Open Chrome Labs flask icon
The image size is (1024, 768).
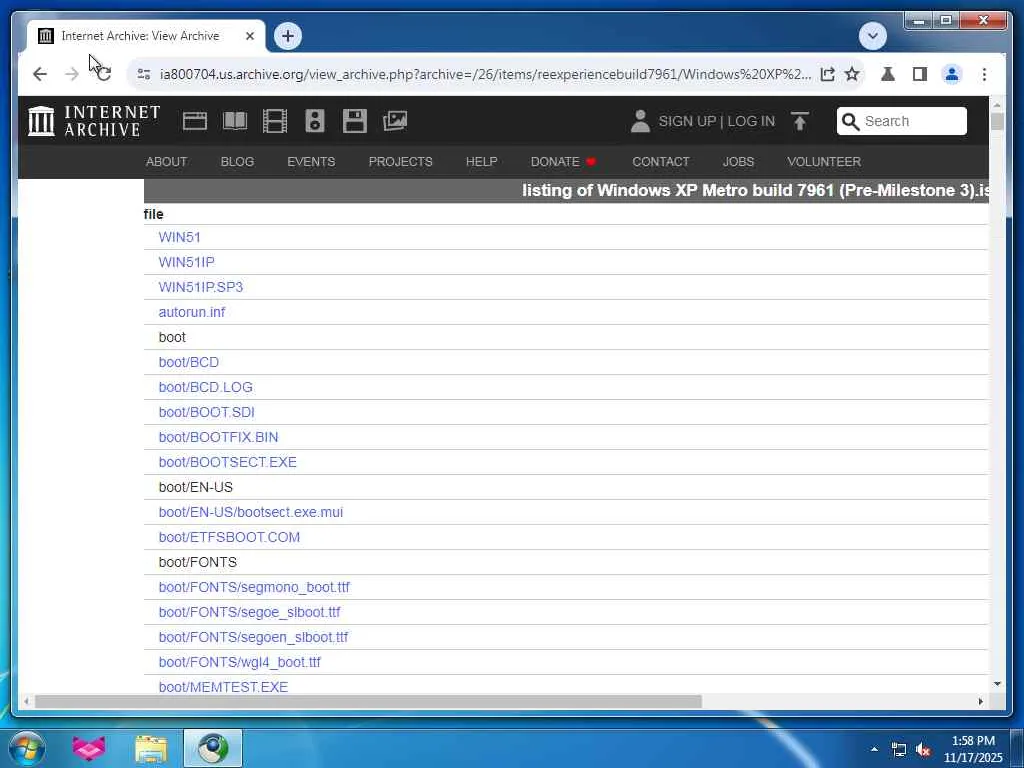coord(888,74)
